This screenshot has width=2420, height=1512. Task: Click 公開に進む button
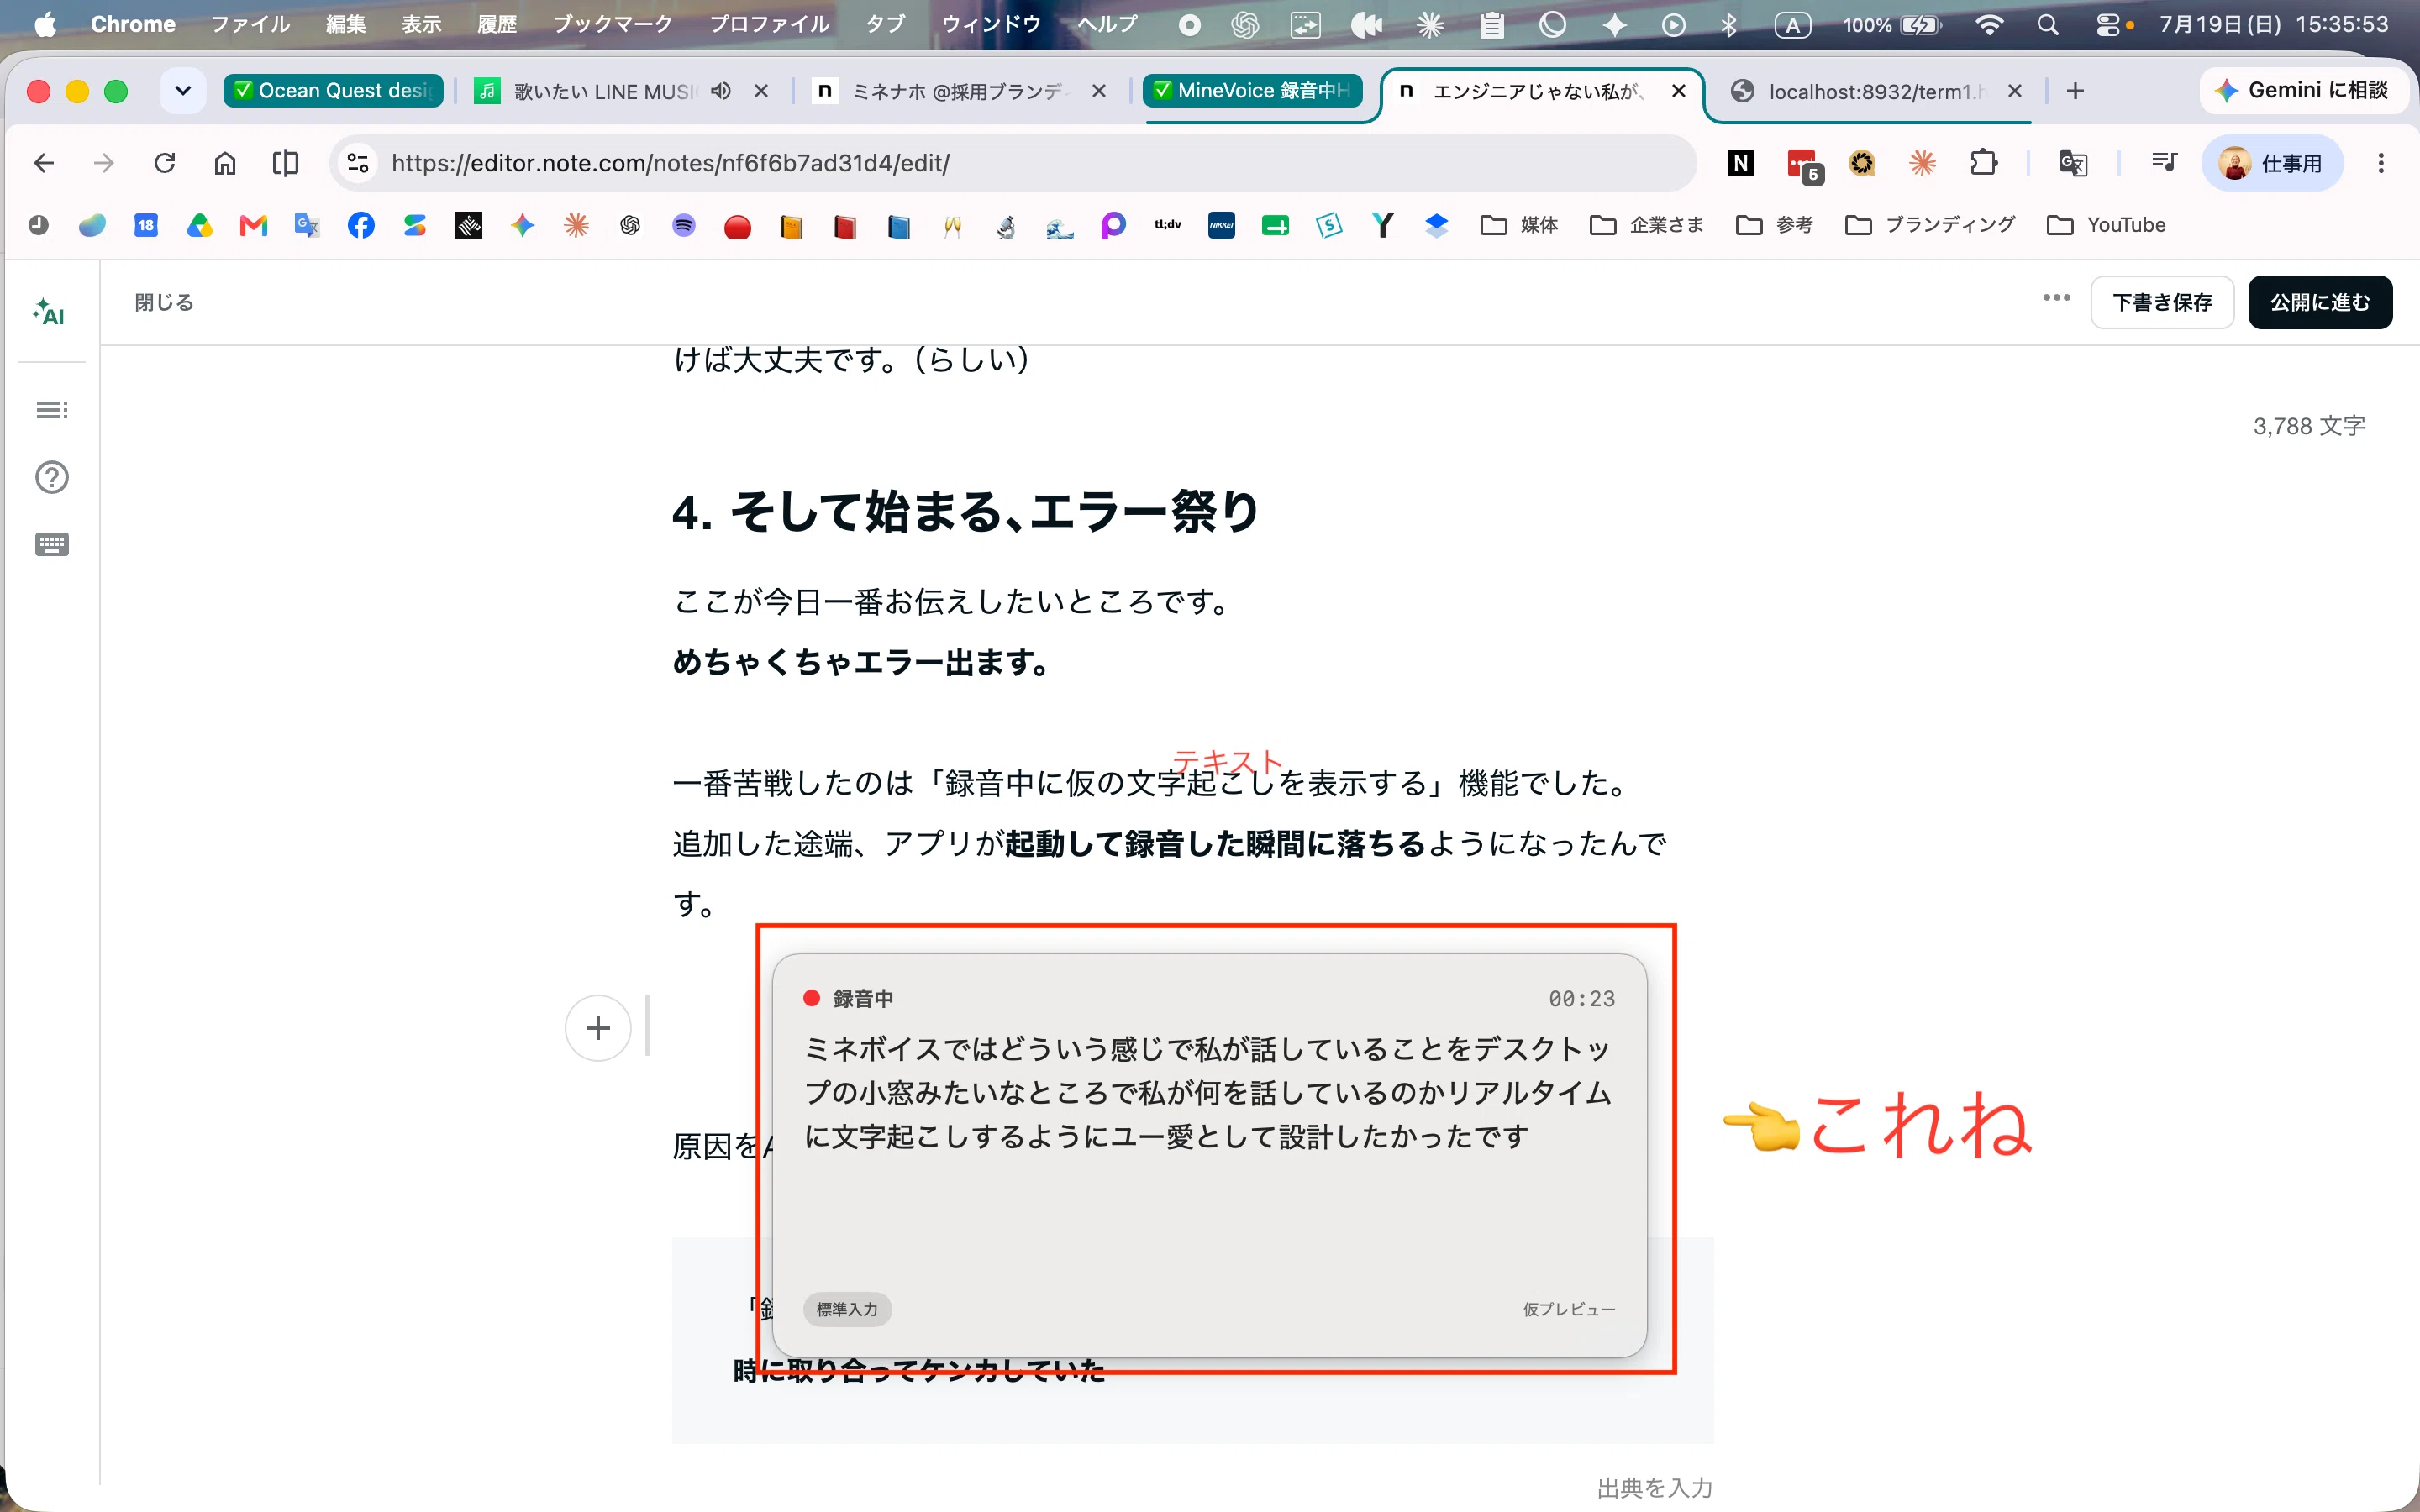[2320, 302]
